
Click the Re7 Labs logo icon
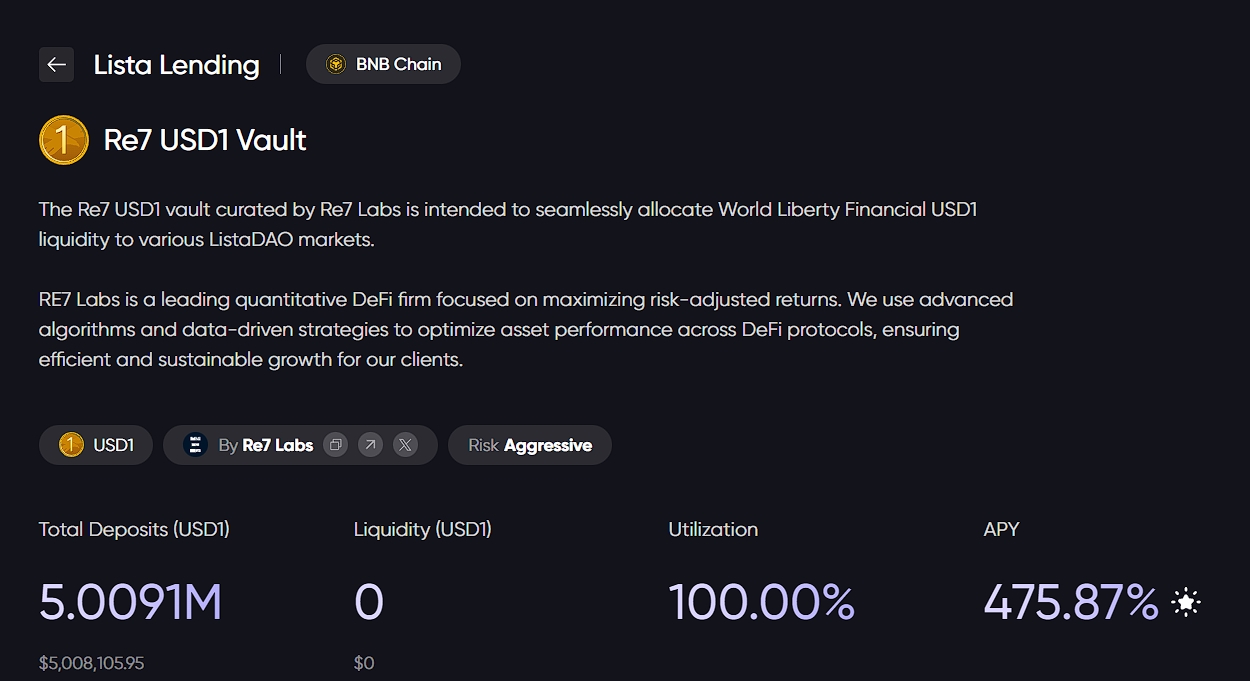[x=196, y=445]
